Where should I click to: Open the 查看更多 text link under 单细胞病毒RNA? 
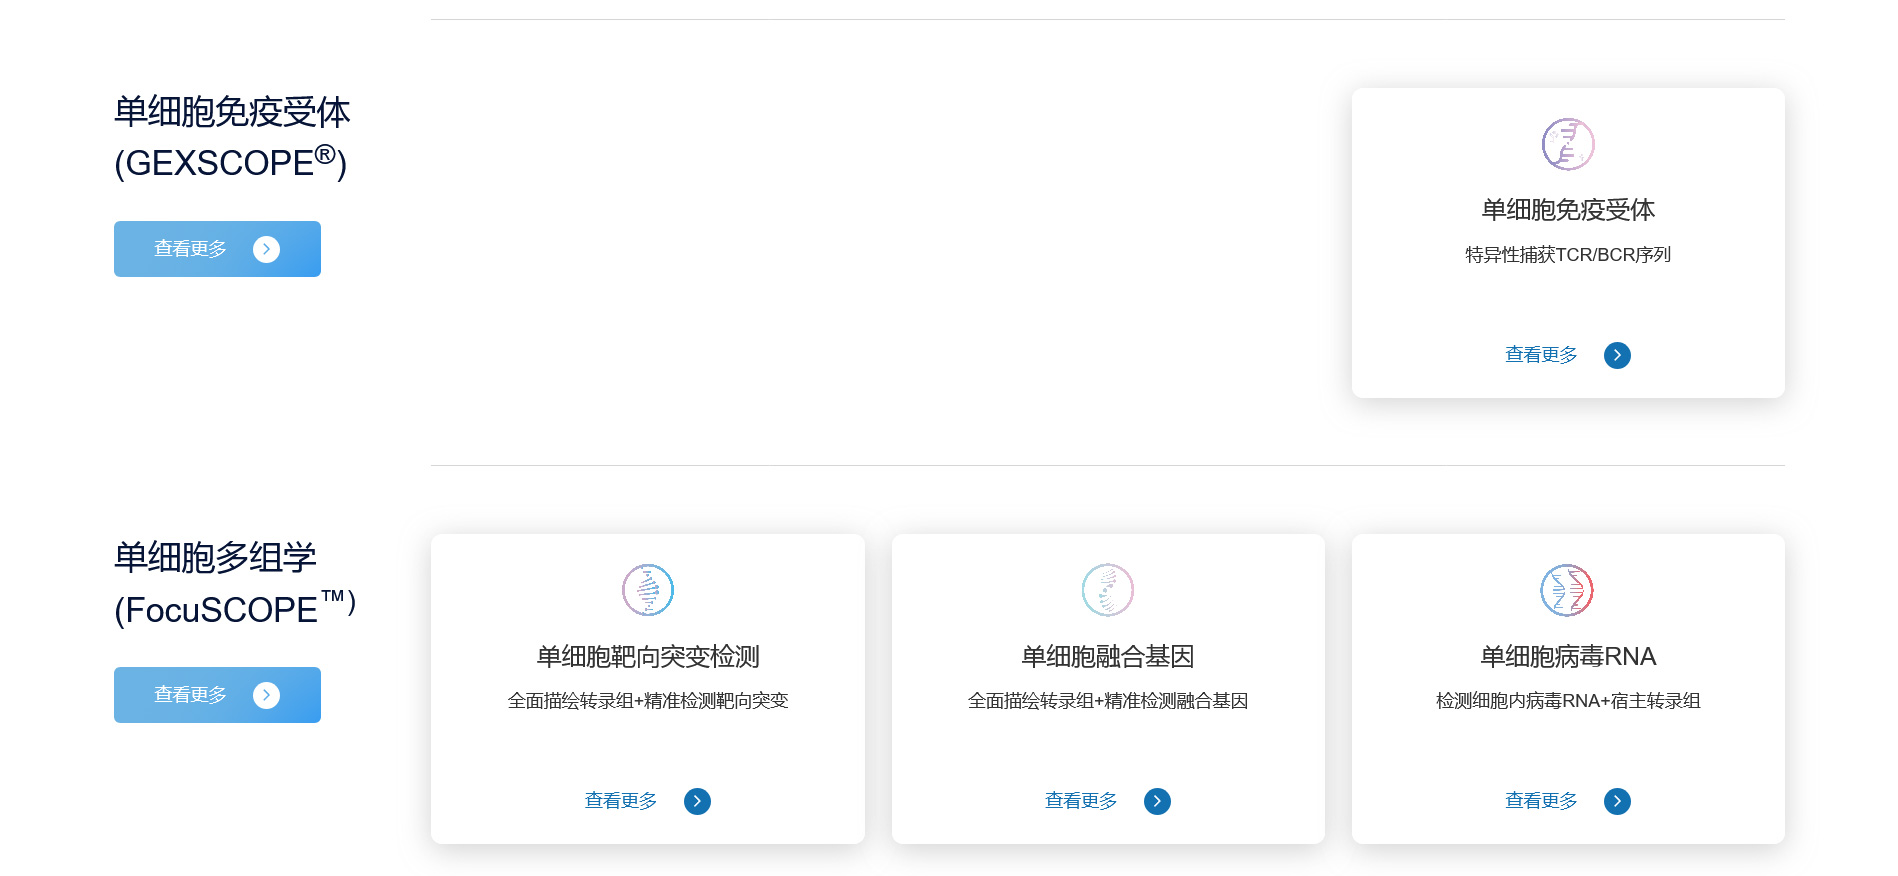point(1541,801)
